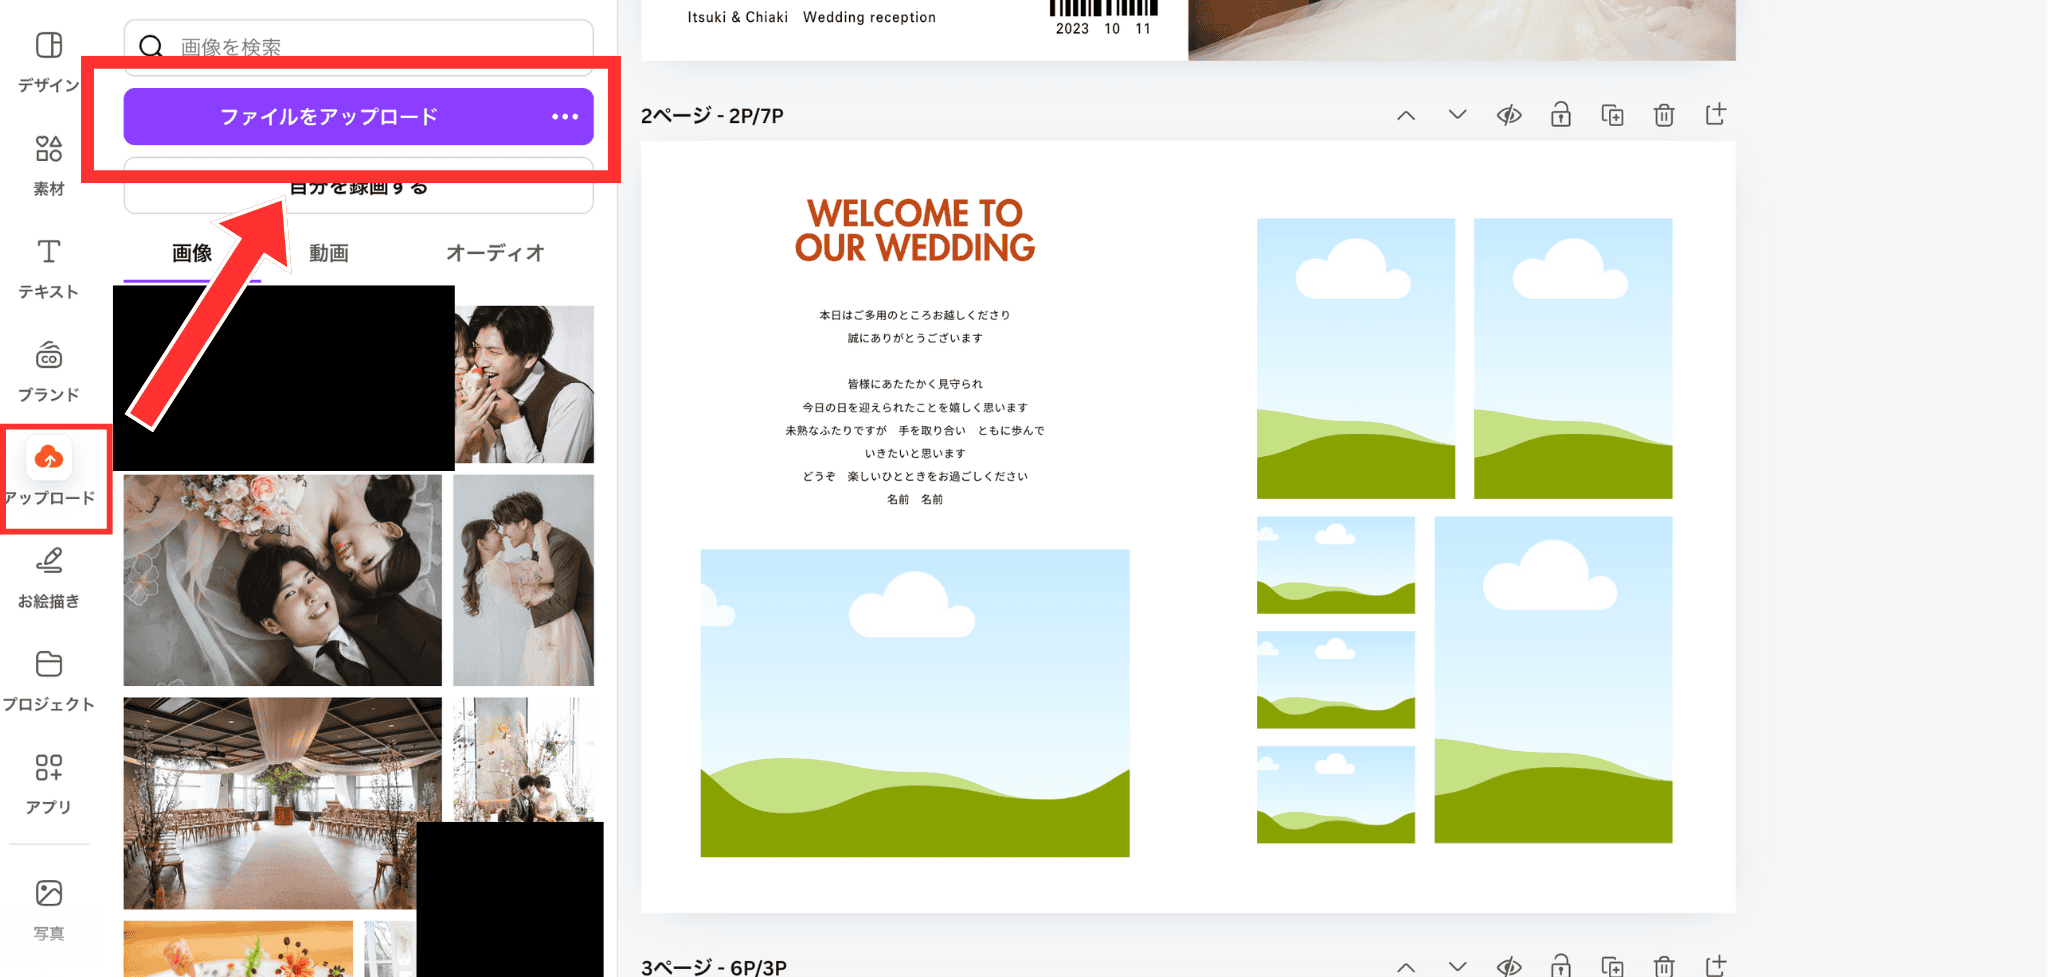Open the デザイン sidebar panel
The height and width of the screenshot is (977, 2048).
[48, 60]
